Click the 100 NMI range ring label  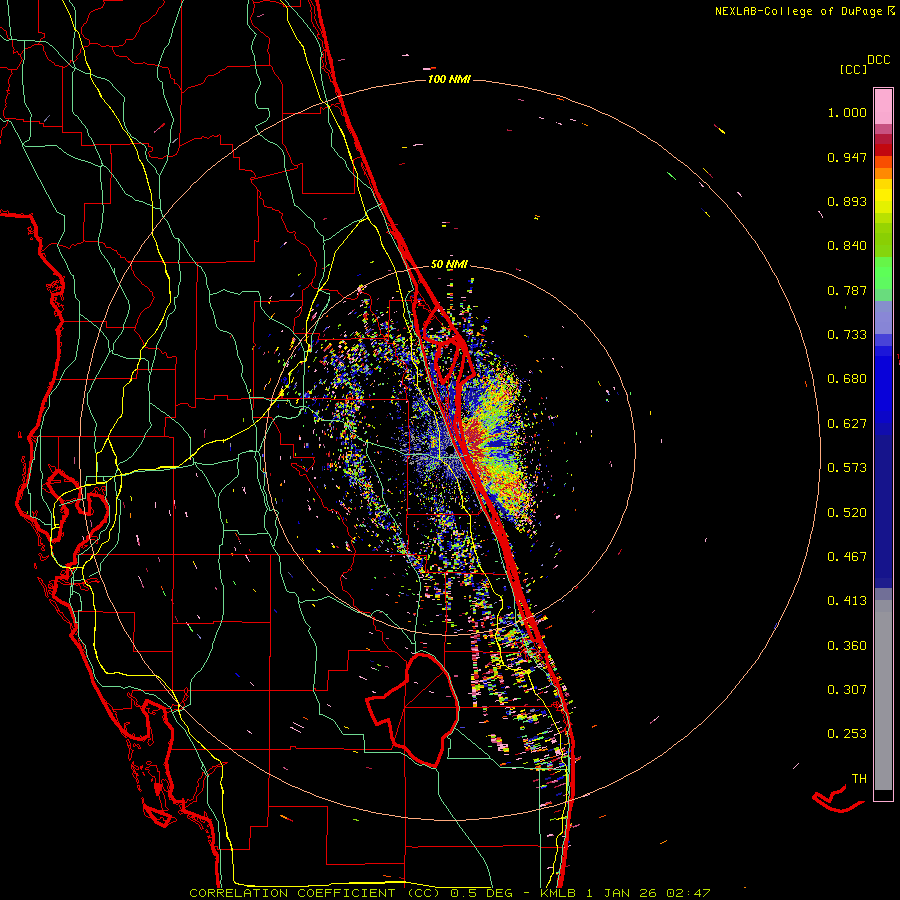pyautogui.click(x=449, y=79)
